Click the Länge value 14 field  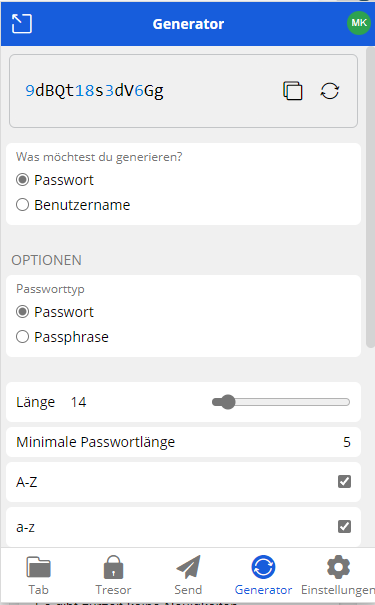[79, 402]
